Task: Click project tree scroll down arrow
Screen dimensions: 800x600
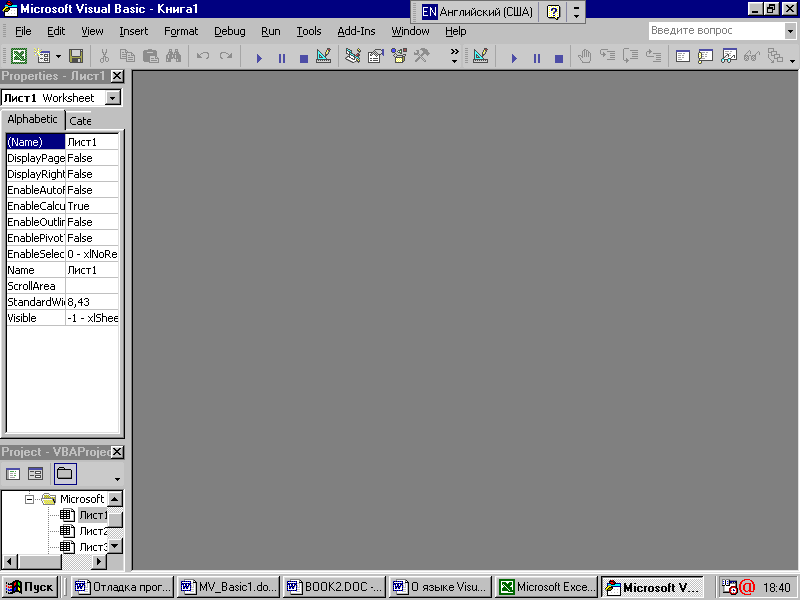Action: pyautogui.click(x=115, y=546)
